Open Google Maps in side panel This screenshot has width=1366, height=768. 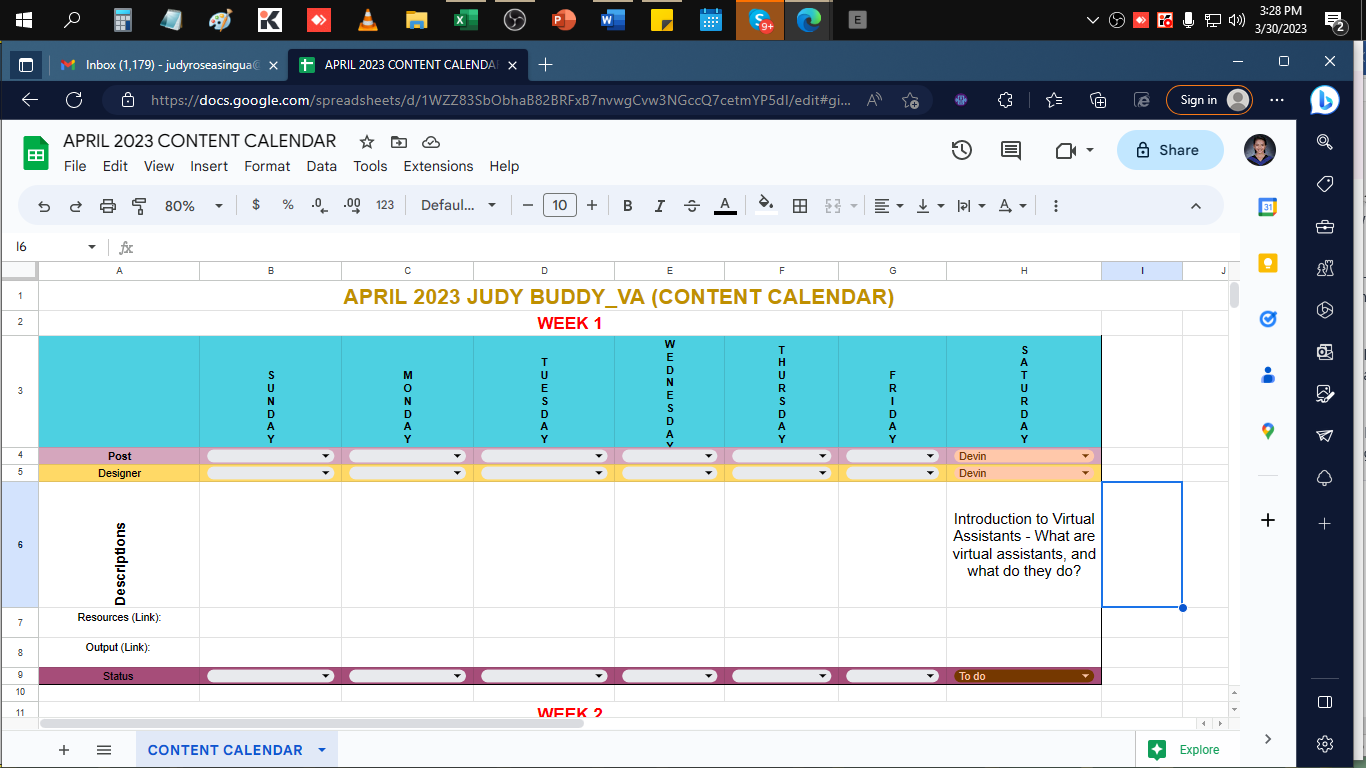pyautogui.click(x=1268, y=431)
